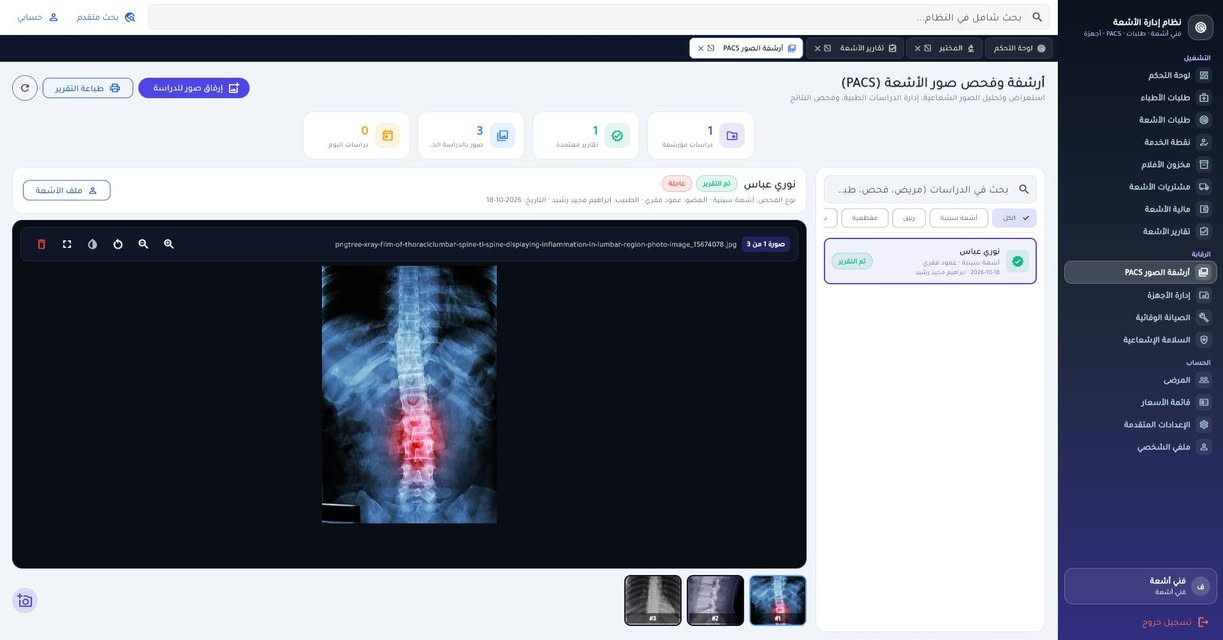Filter studies by أشعة سينية

[959, 218]
